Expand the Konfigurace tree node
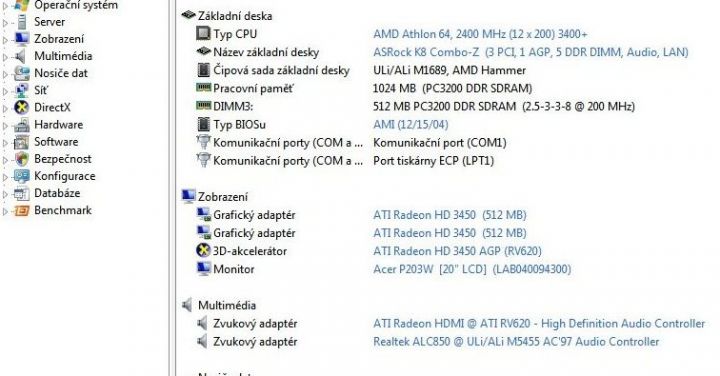Image resolution: width=720 pixels, height=376 pixels. tap(6, 177)
